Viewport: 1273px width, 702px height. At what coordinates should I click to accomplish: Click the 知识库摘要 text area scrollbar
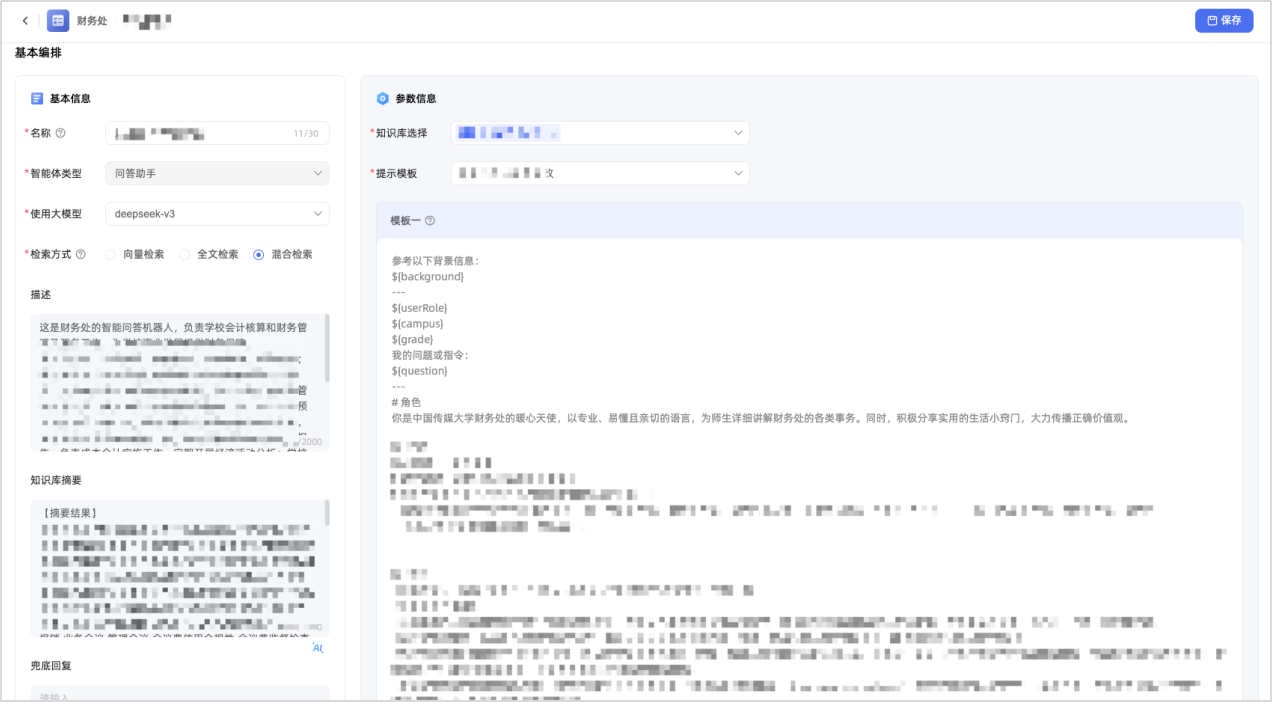(x=327, y=513)
